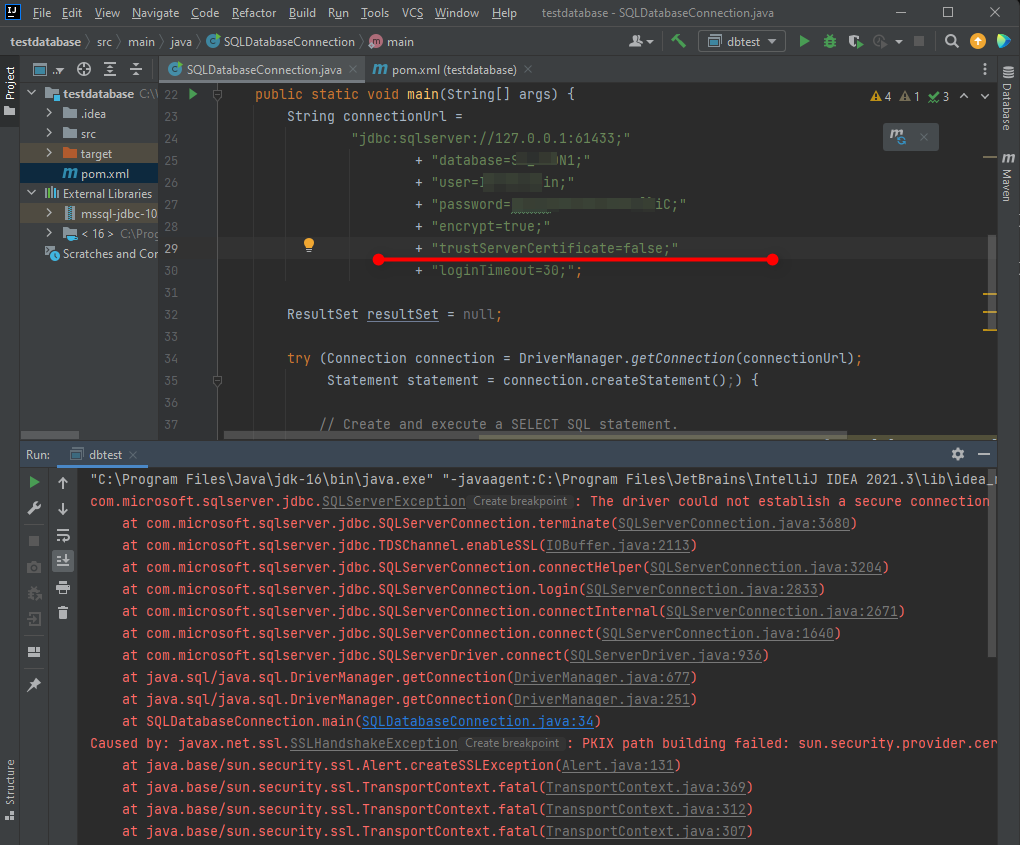1020x845 pixels.
Task: Click the Project panel horizontal scrollbar
Action: [x=49, y=435]
